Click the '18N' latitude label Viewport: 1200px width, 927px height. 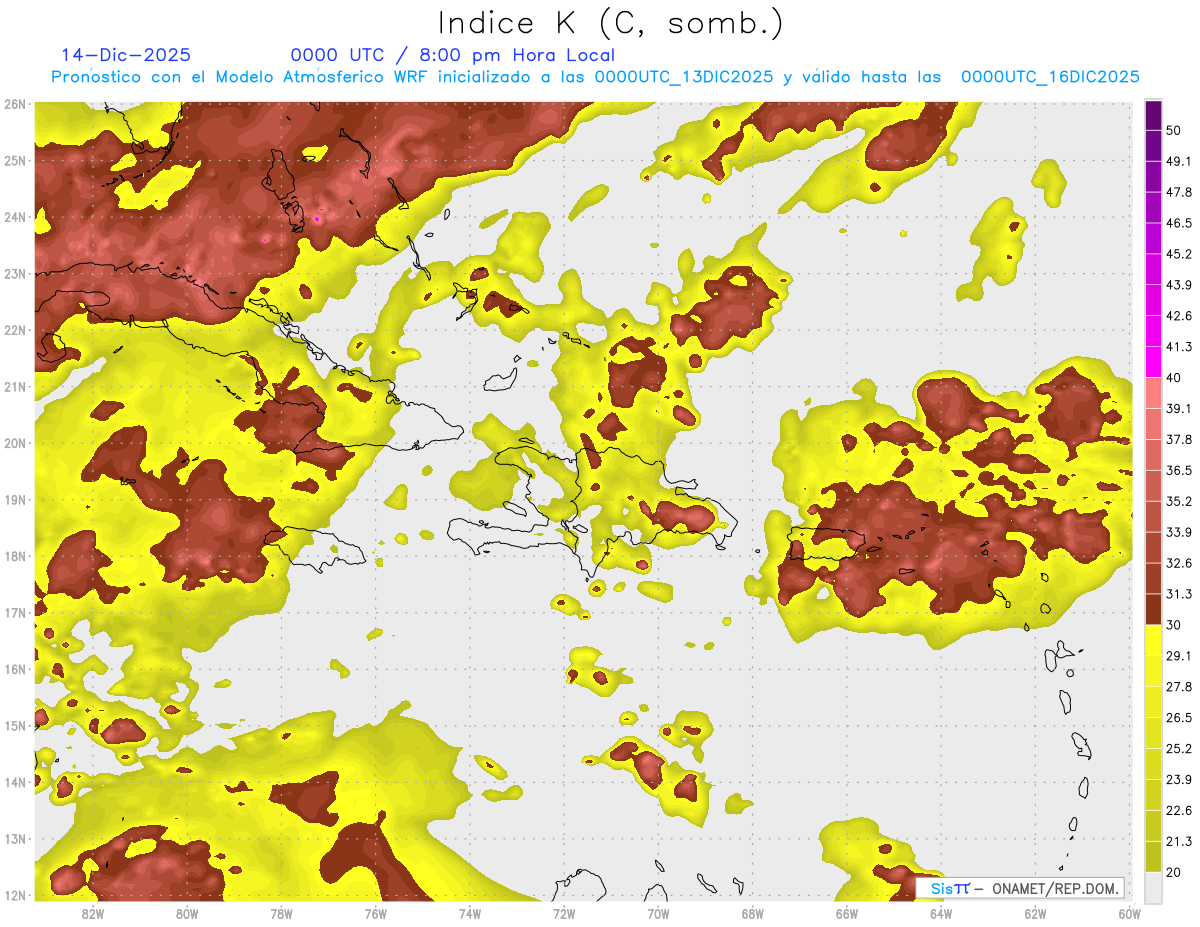pos(15,557)
